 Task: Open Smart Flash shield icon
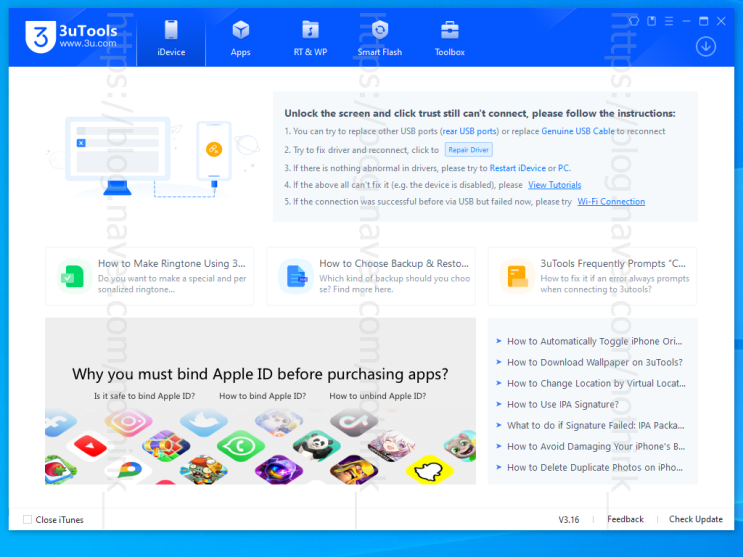tap(380, 30)
